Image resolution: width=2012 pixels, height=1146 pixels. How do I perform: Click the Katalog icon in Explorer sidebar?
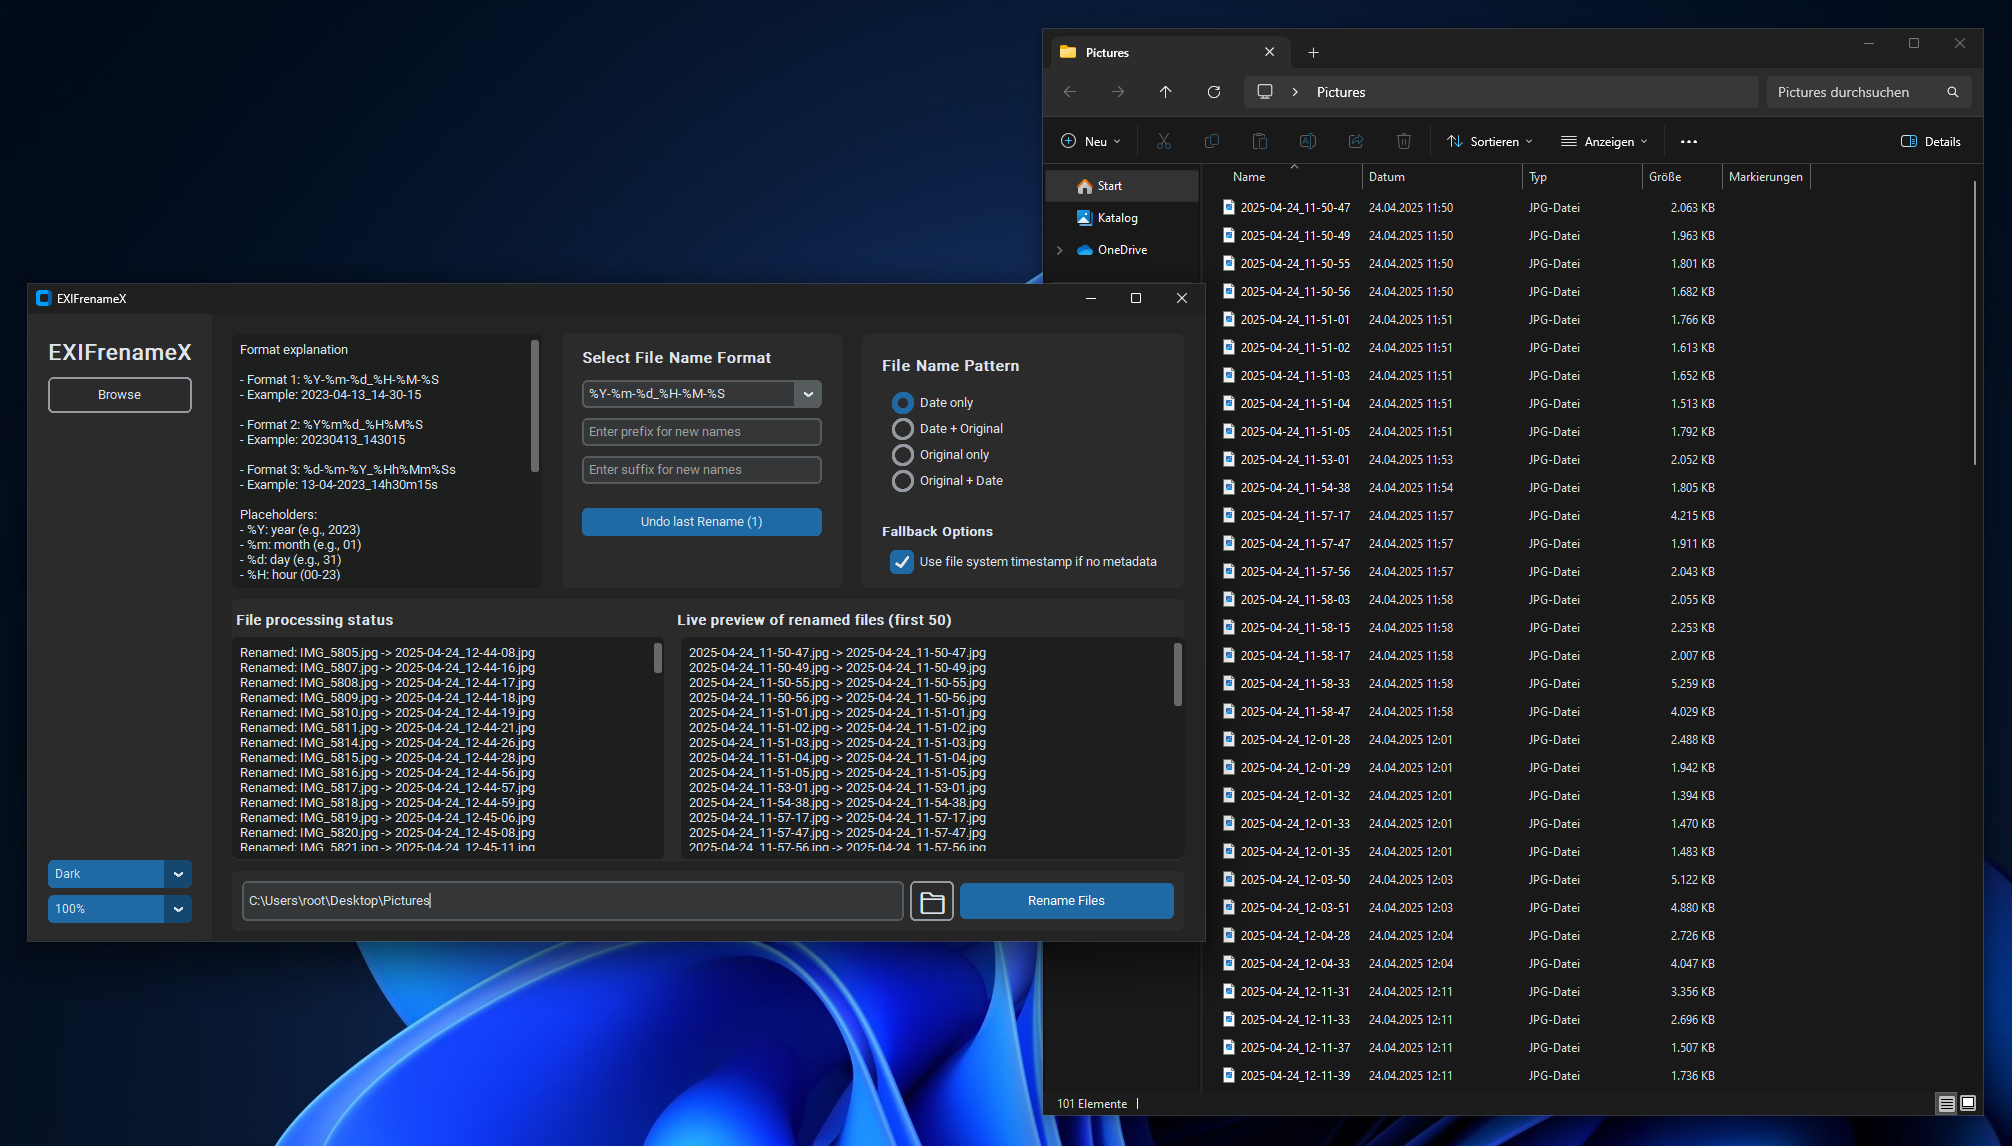pos(1085,218)
